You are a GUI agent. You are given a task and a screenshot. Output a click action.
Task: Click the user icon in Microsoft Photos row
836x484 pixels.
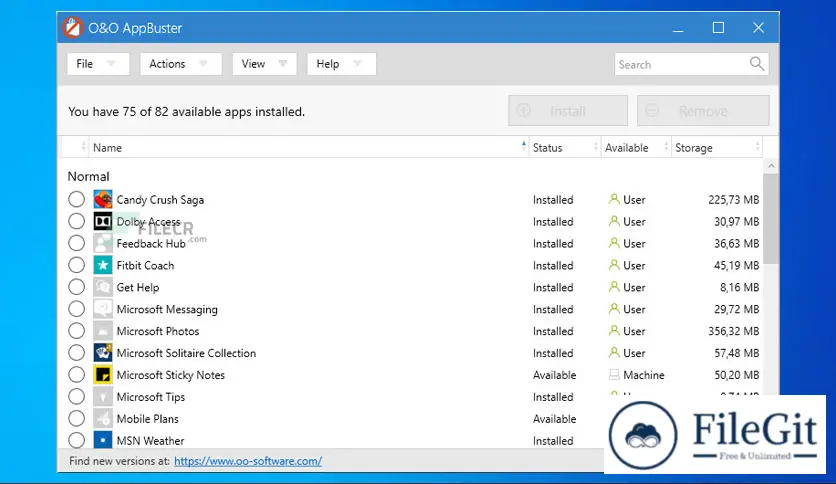pyautogui.click(x=614, y=330)
